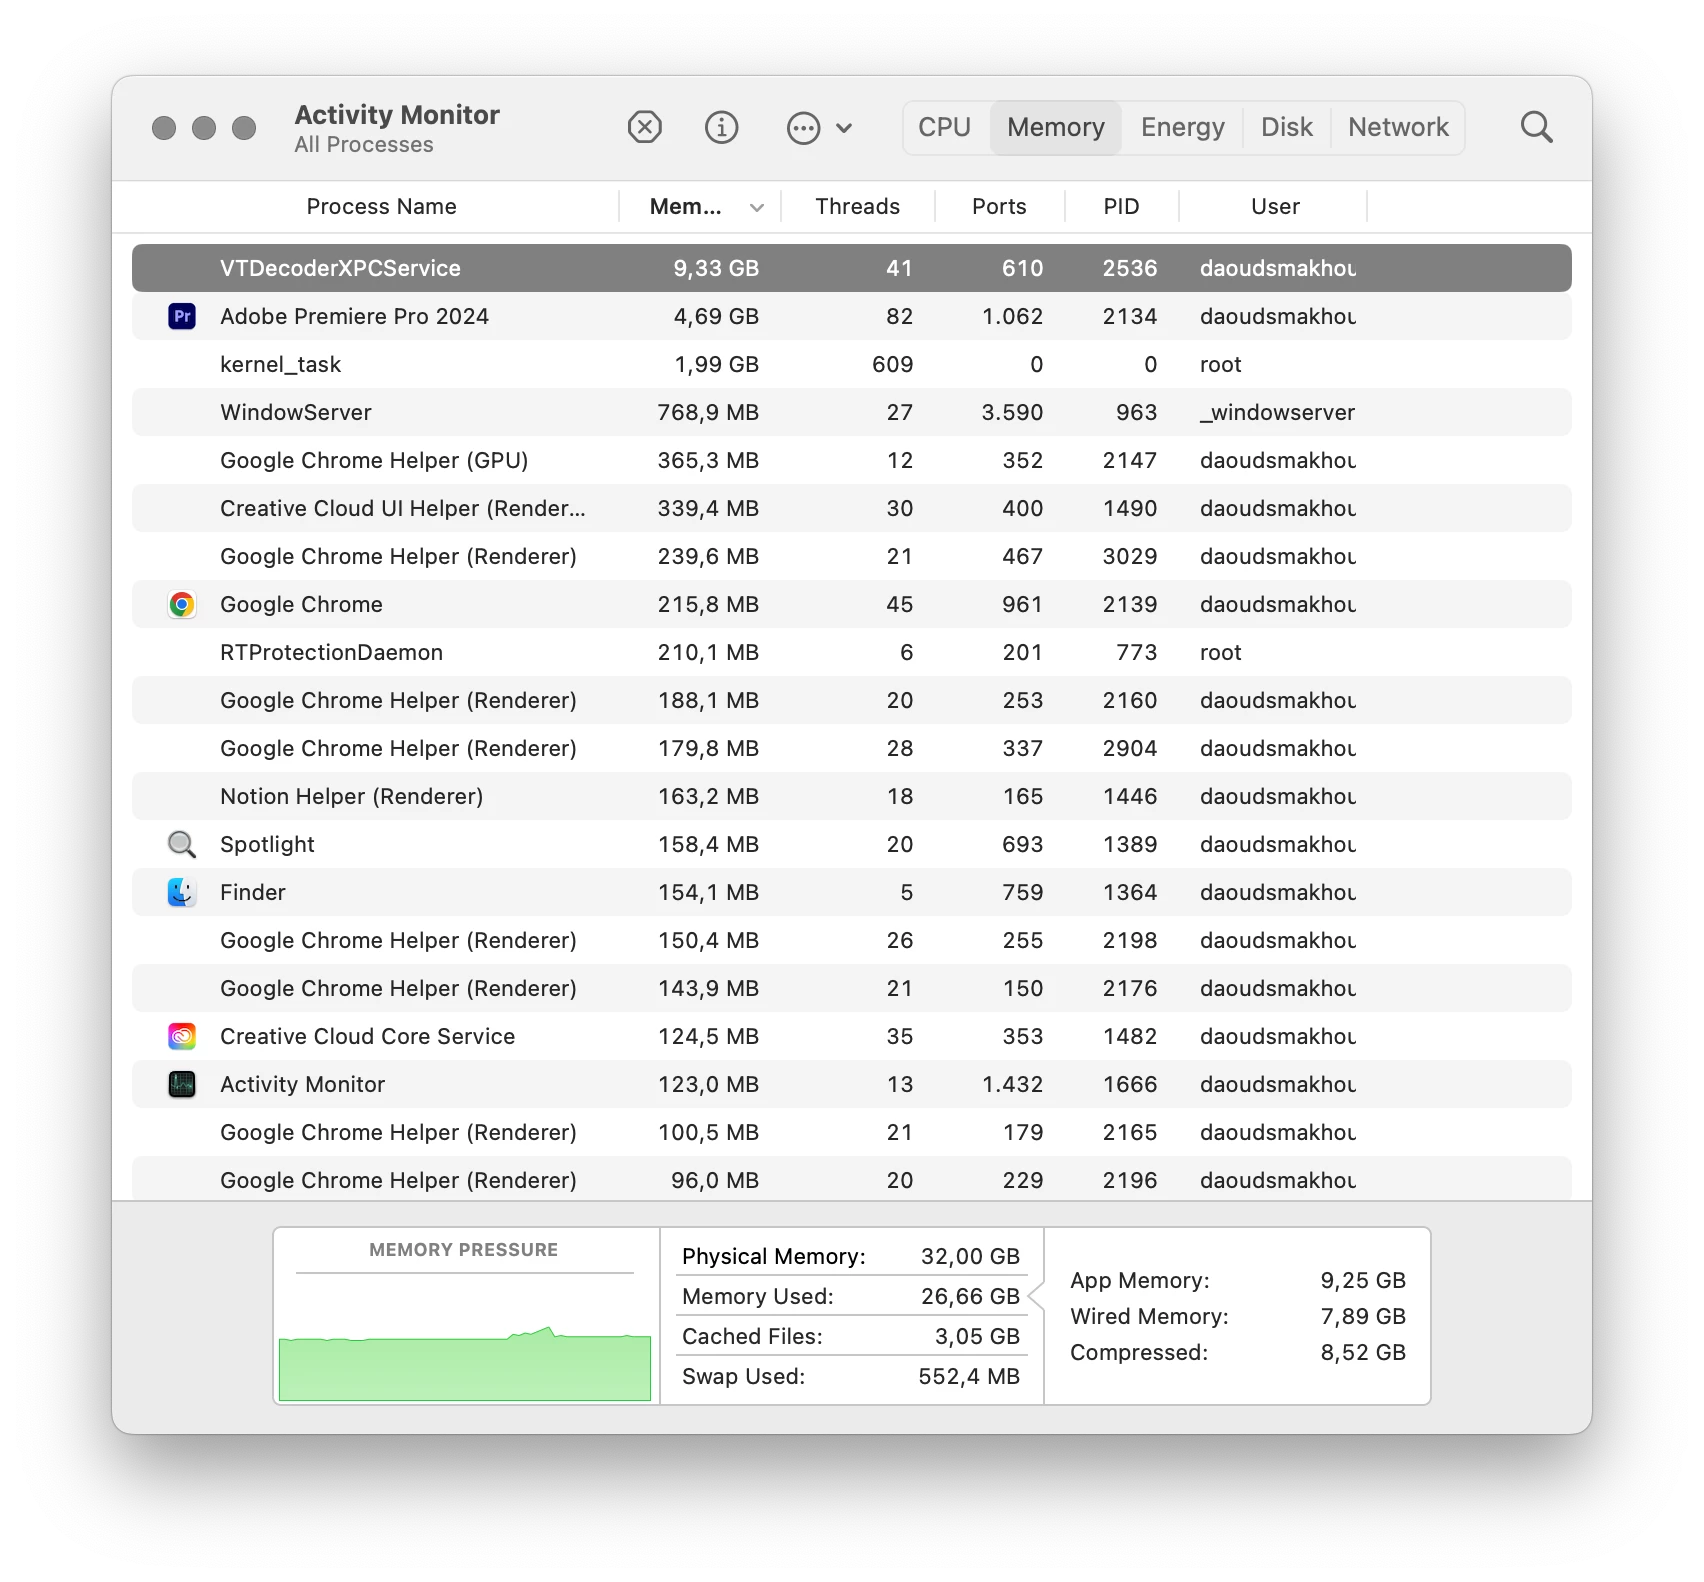Go to the Network tab
The width and height of the screenshot is (1704, 1582).
point(1398,128)
